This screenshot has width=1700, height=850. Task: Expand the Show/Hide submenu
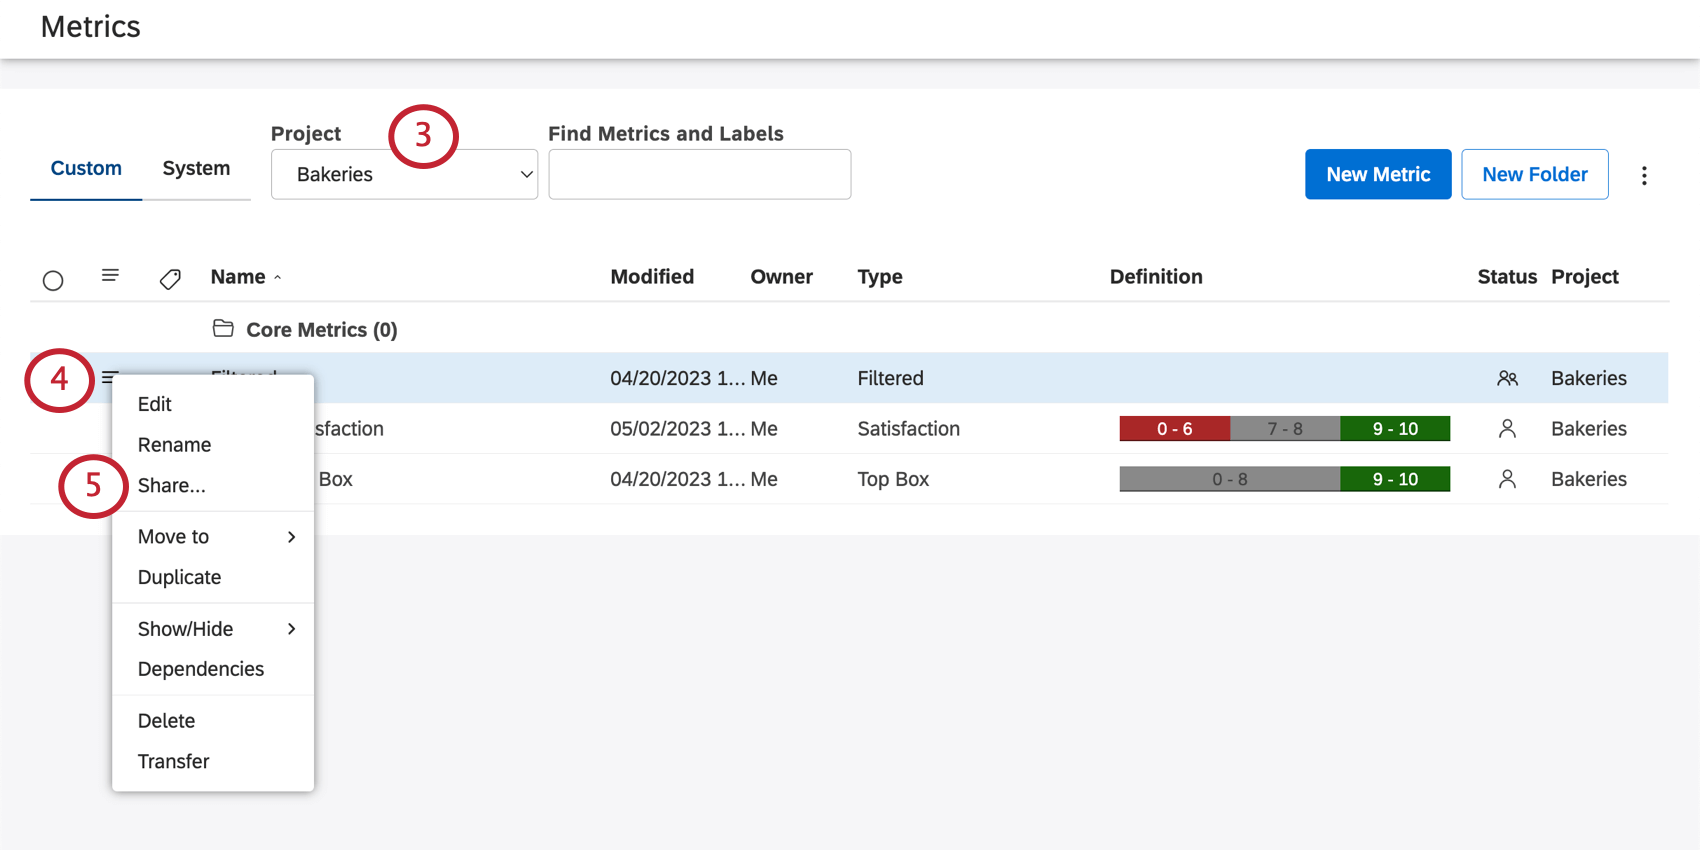[213, 629]
